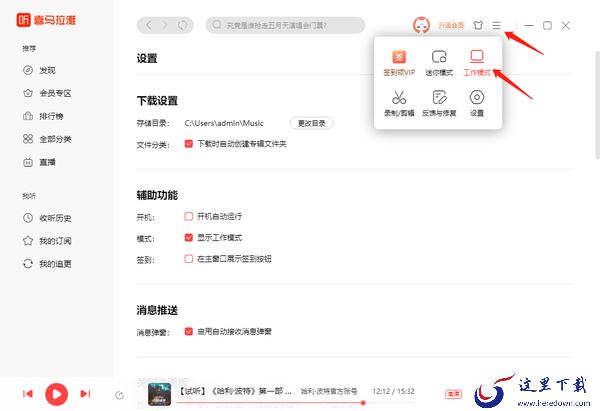
Task: Maximize the Ximalaya window
Action: click(548, 26)
